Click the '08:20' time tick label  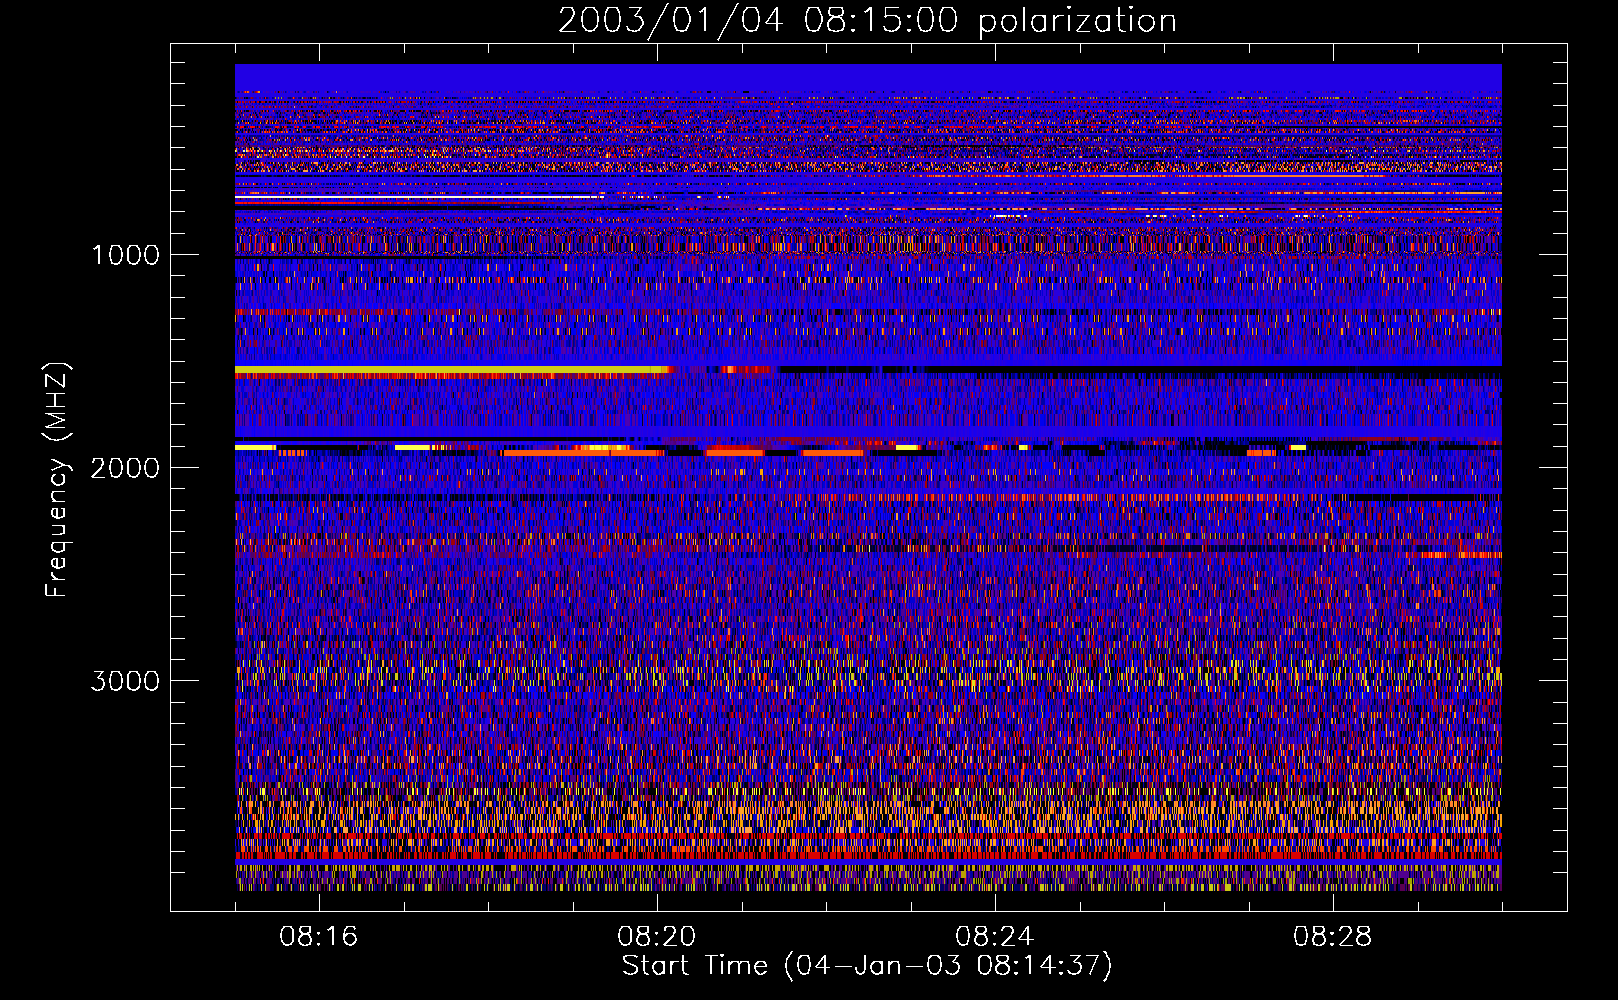pyautogui.click(x=657, y=937)
